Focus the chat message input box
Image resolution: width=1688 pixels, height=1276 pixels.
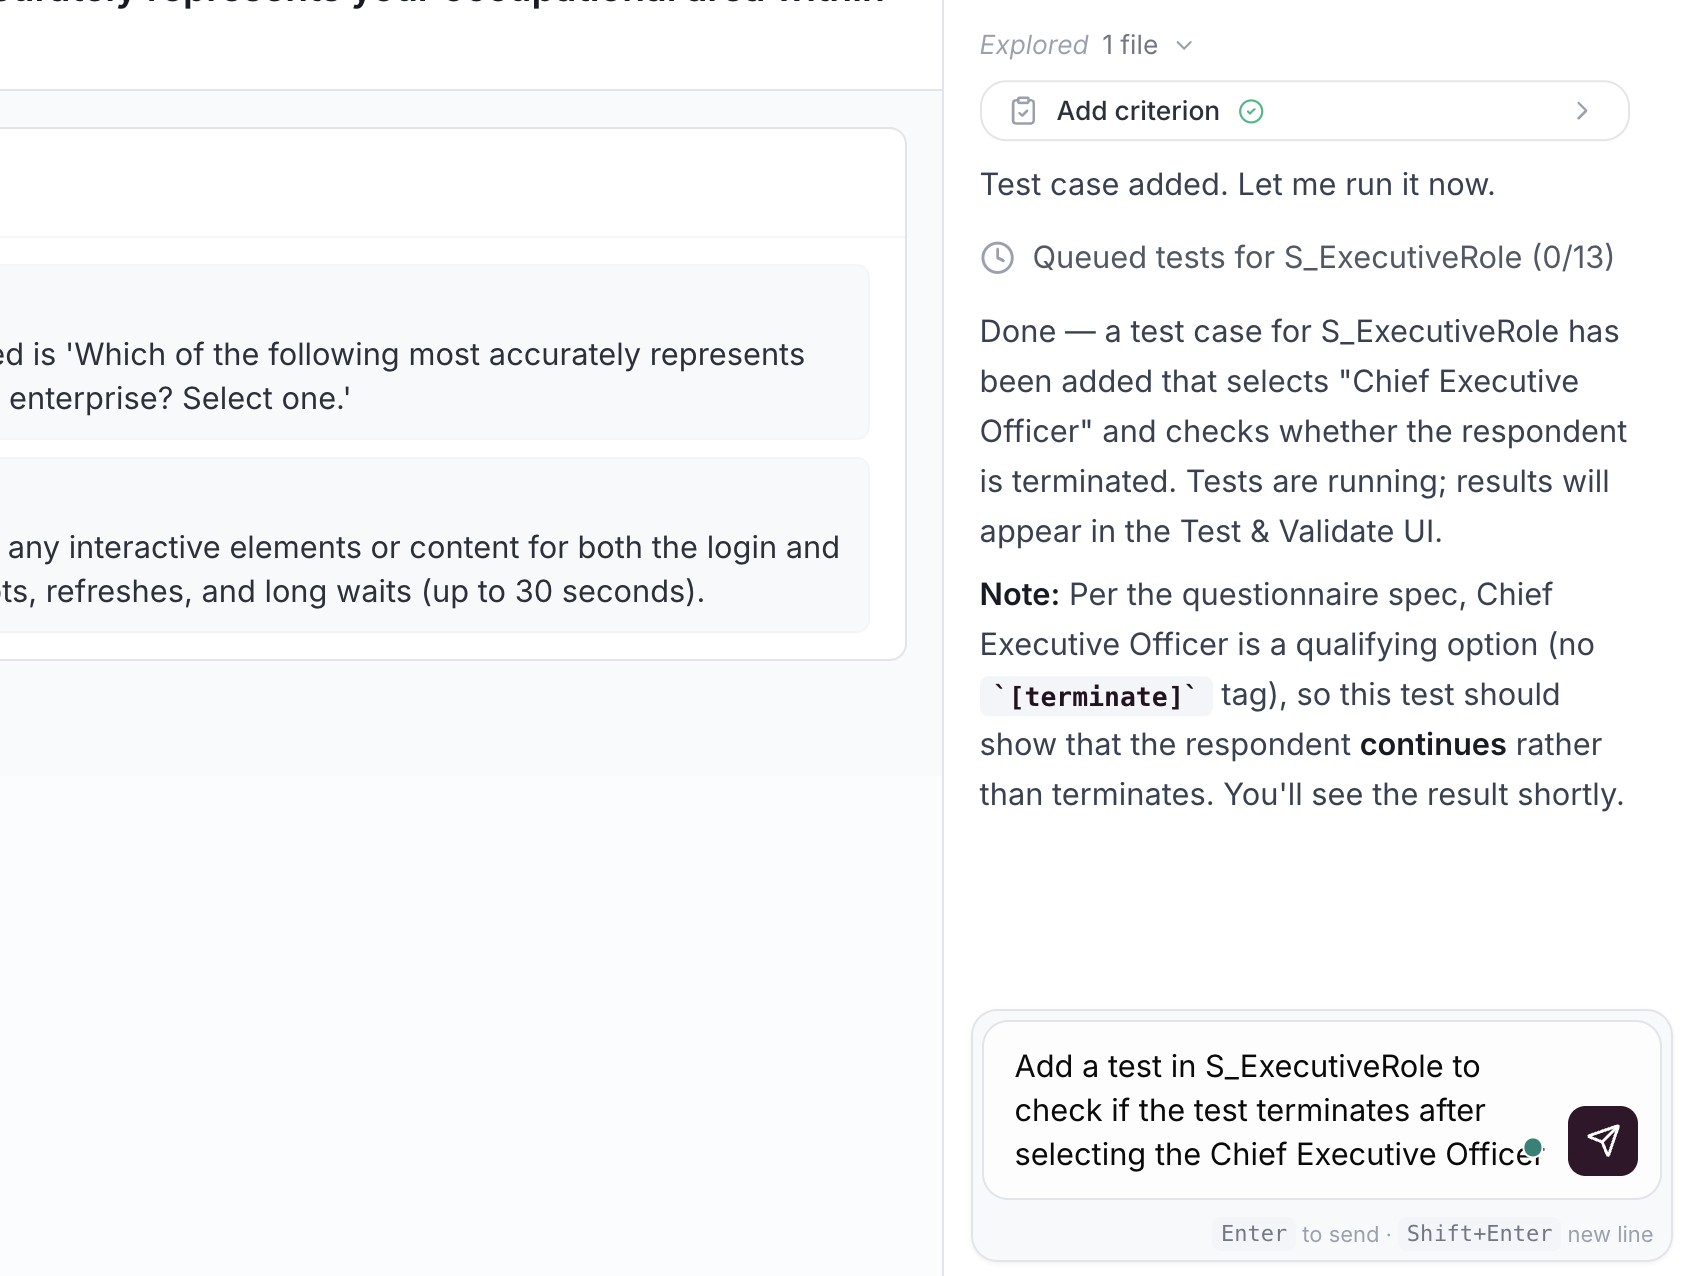coord(1270,1110)
